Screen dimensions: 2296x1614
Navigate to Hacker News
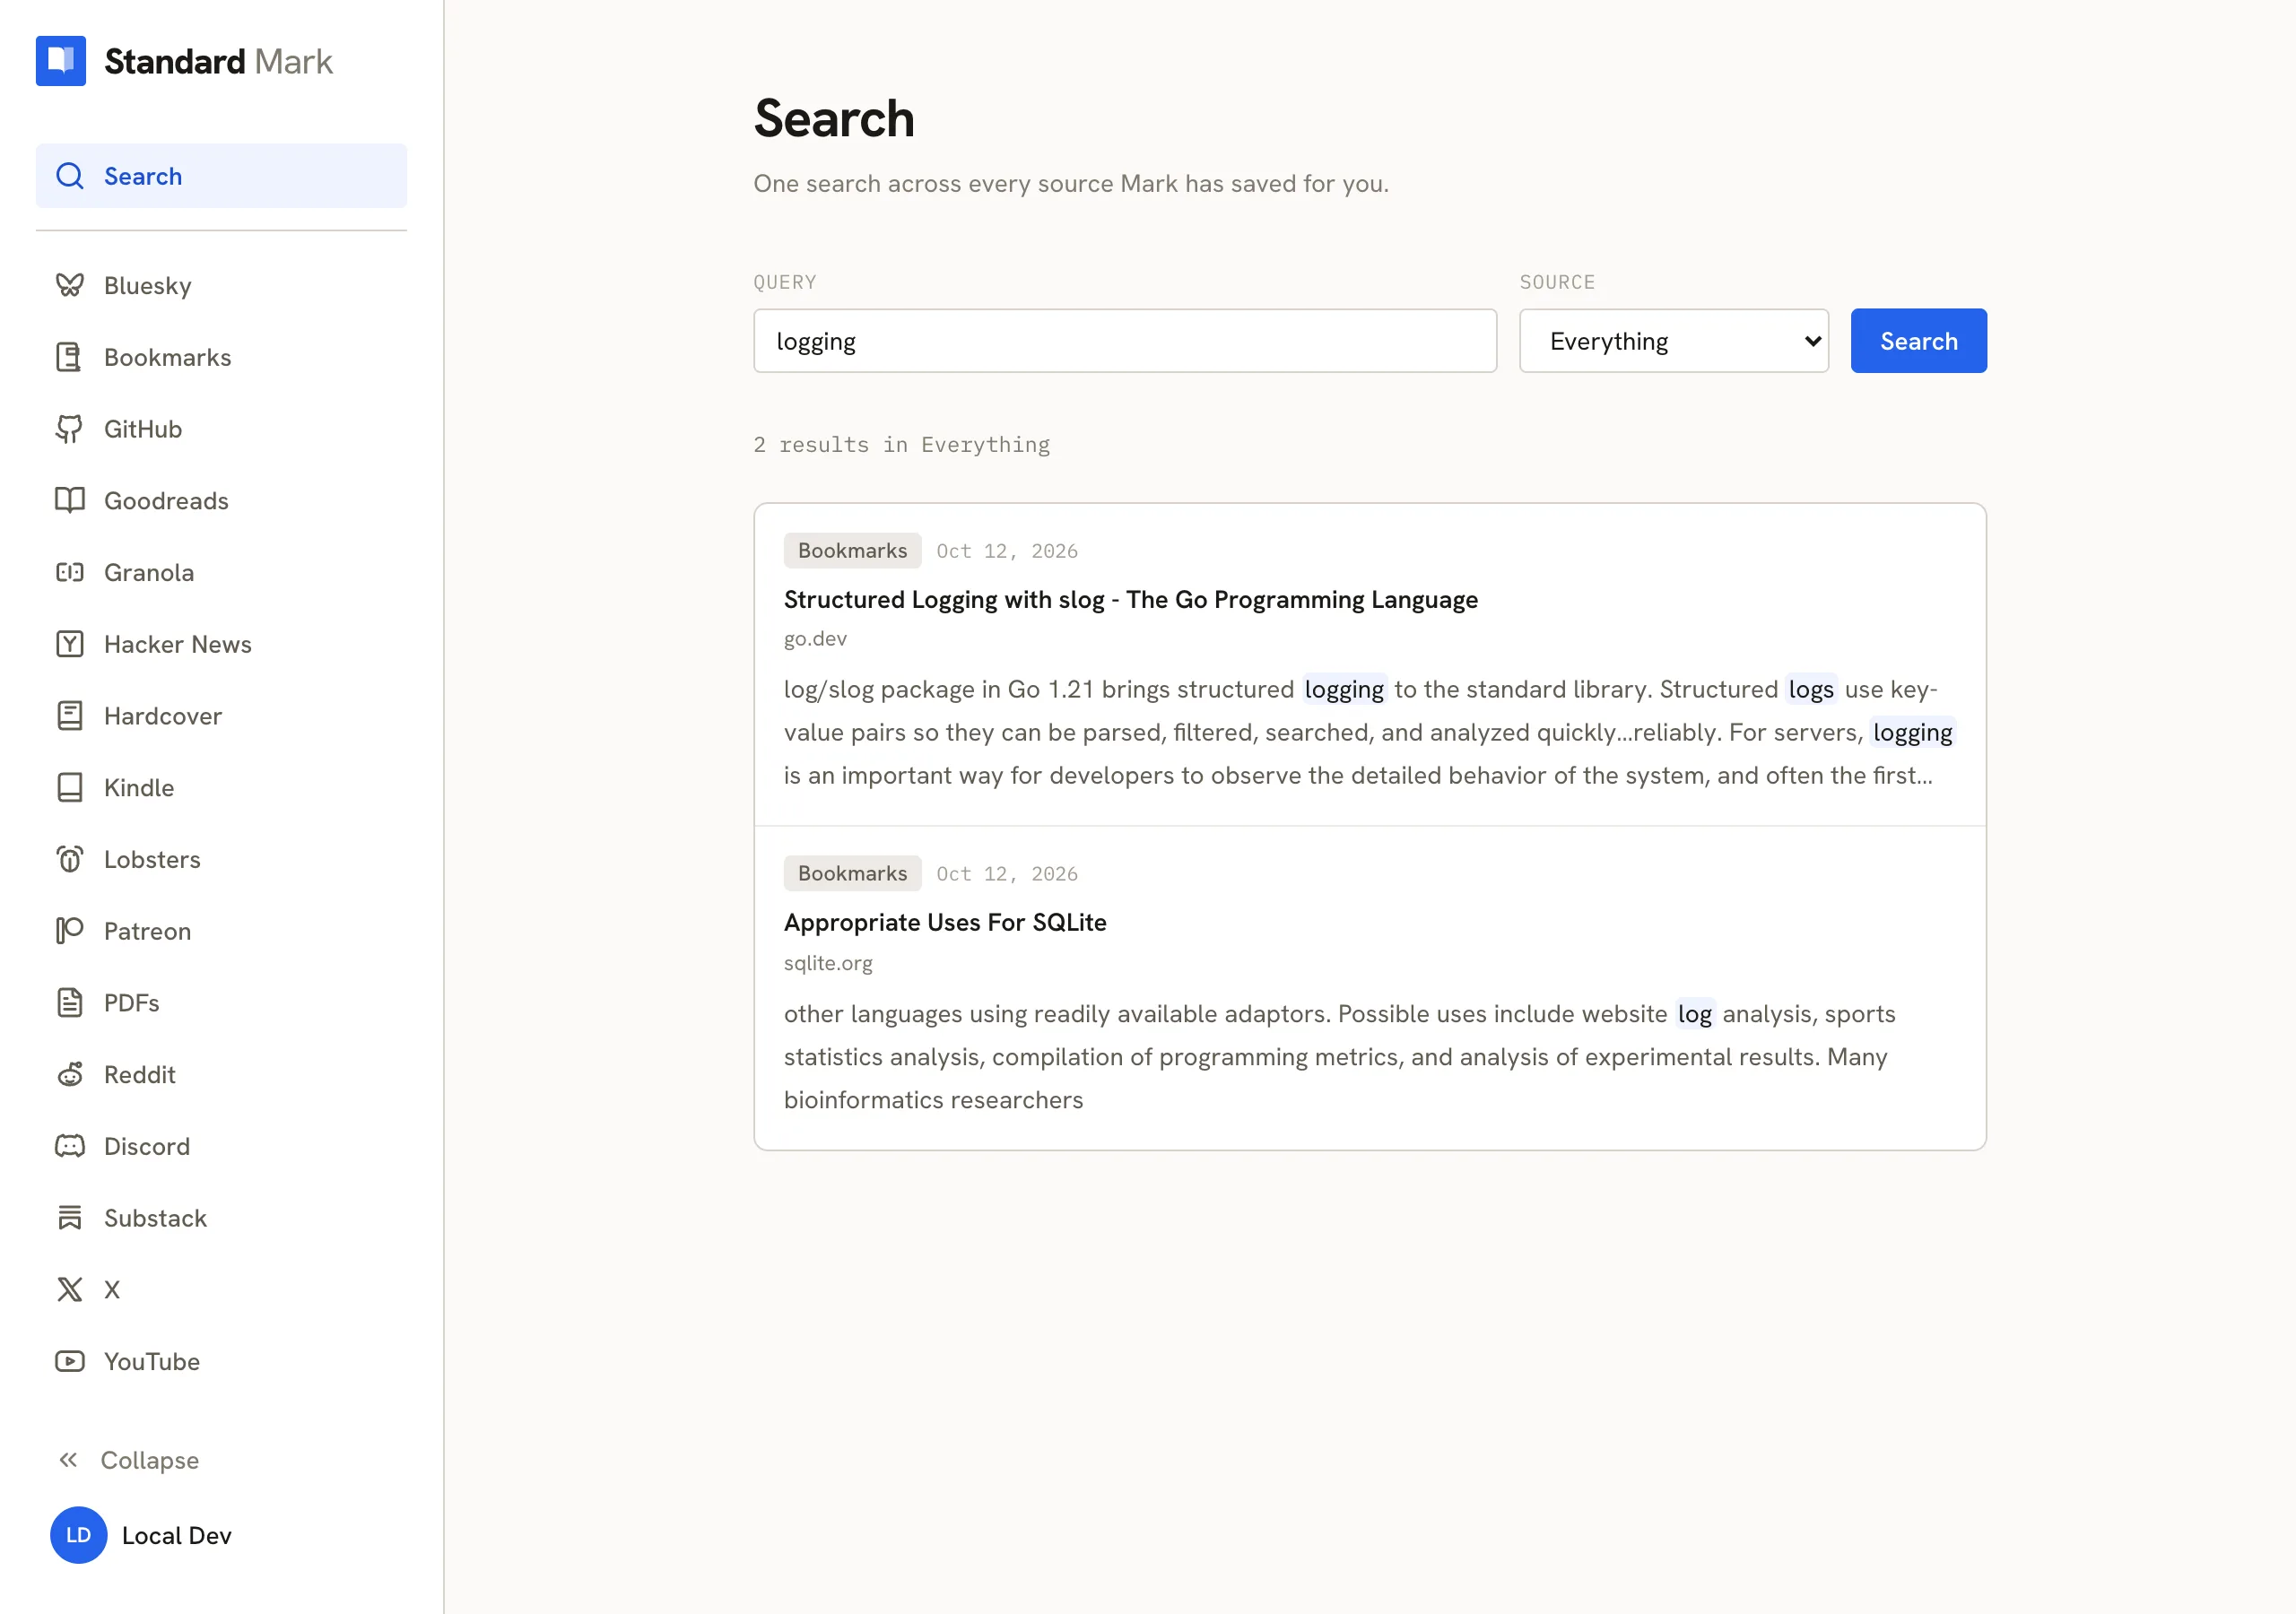click(221, 644)
